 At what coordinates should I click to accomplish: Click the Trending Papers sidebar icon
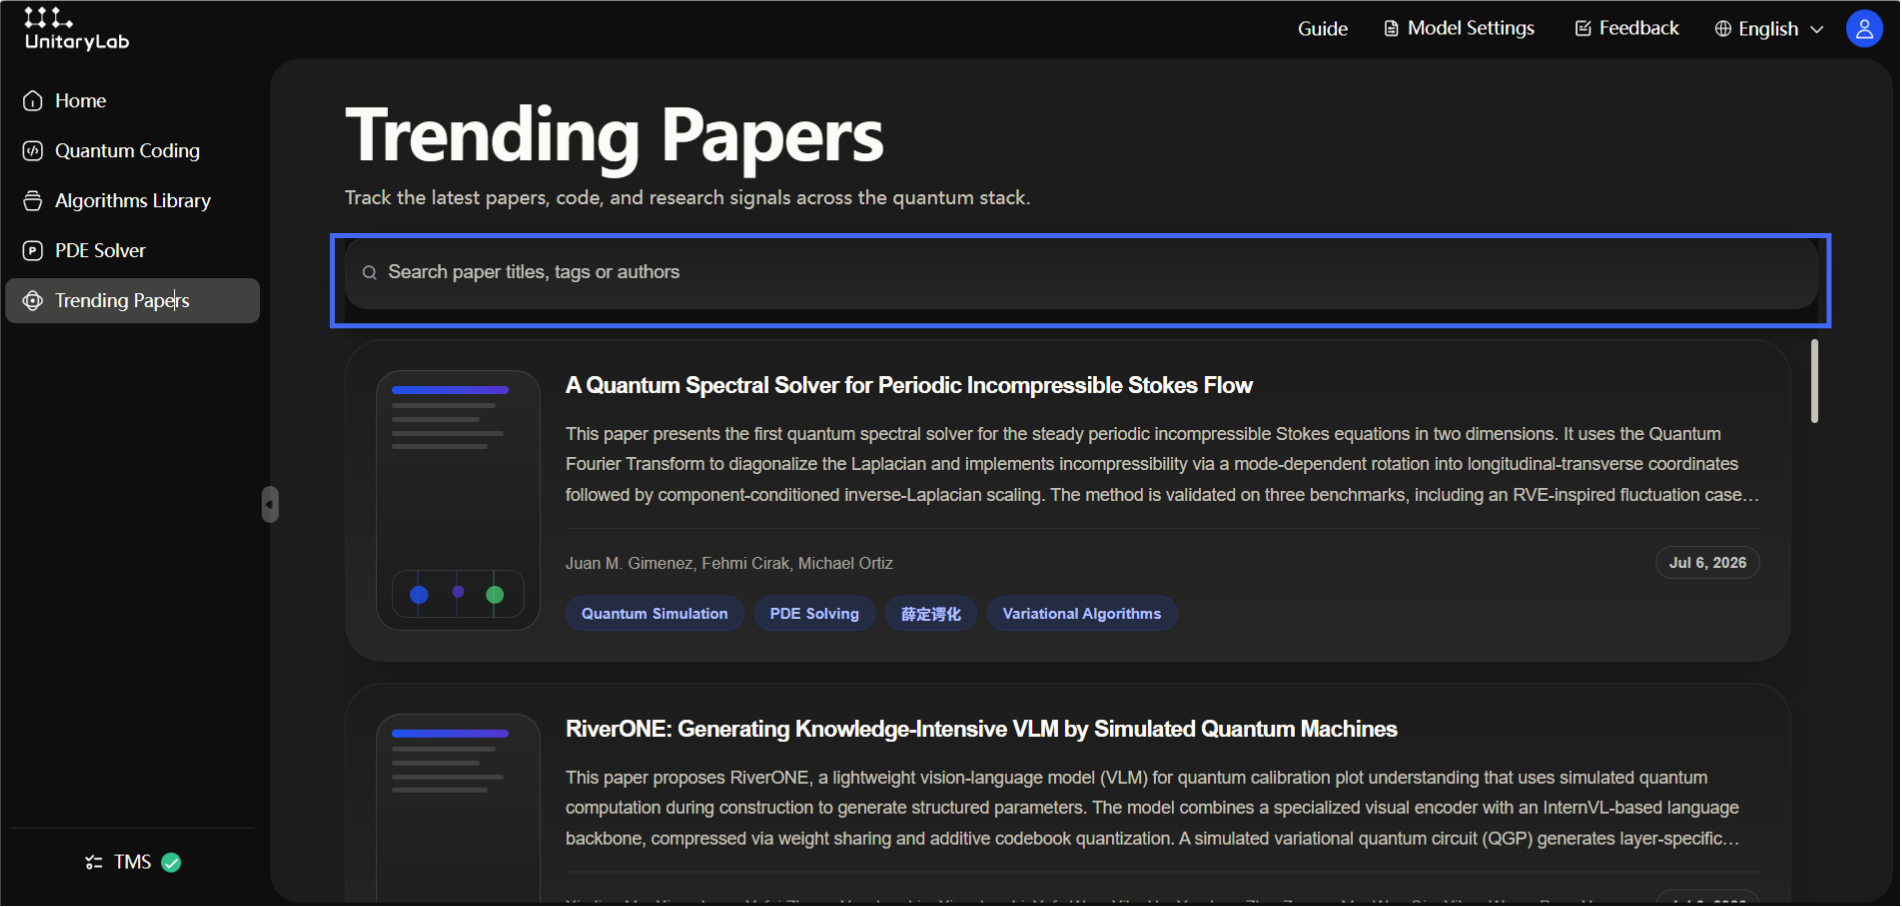pos(33,301)
